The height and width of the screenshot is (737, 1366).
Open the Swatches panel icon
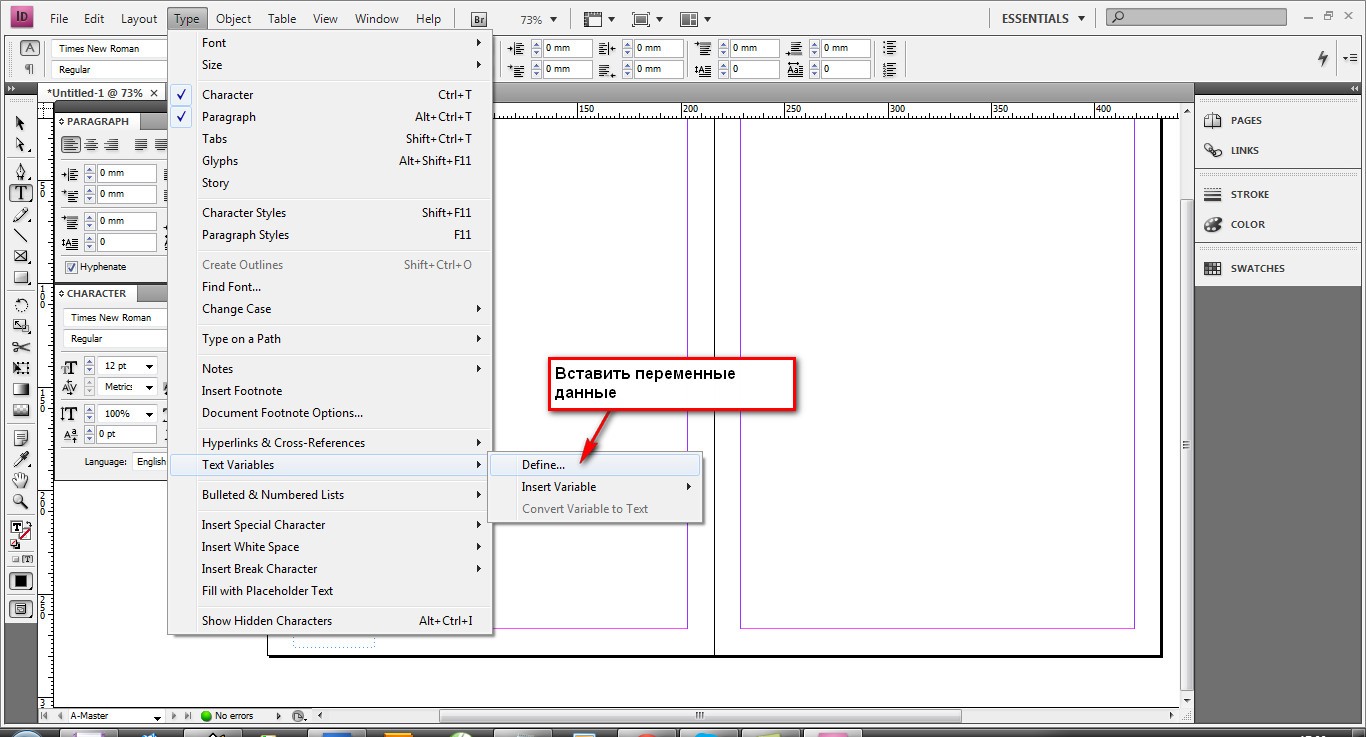click(1213, 268)
